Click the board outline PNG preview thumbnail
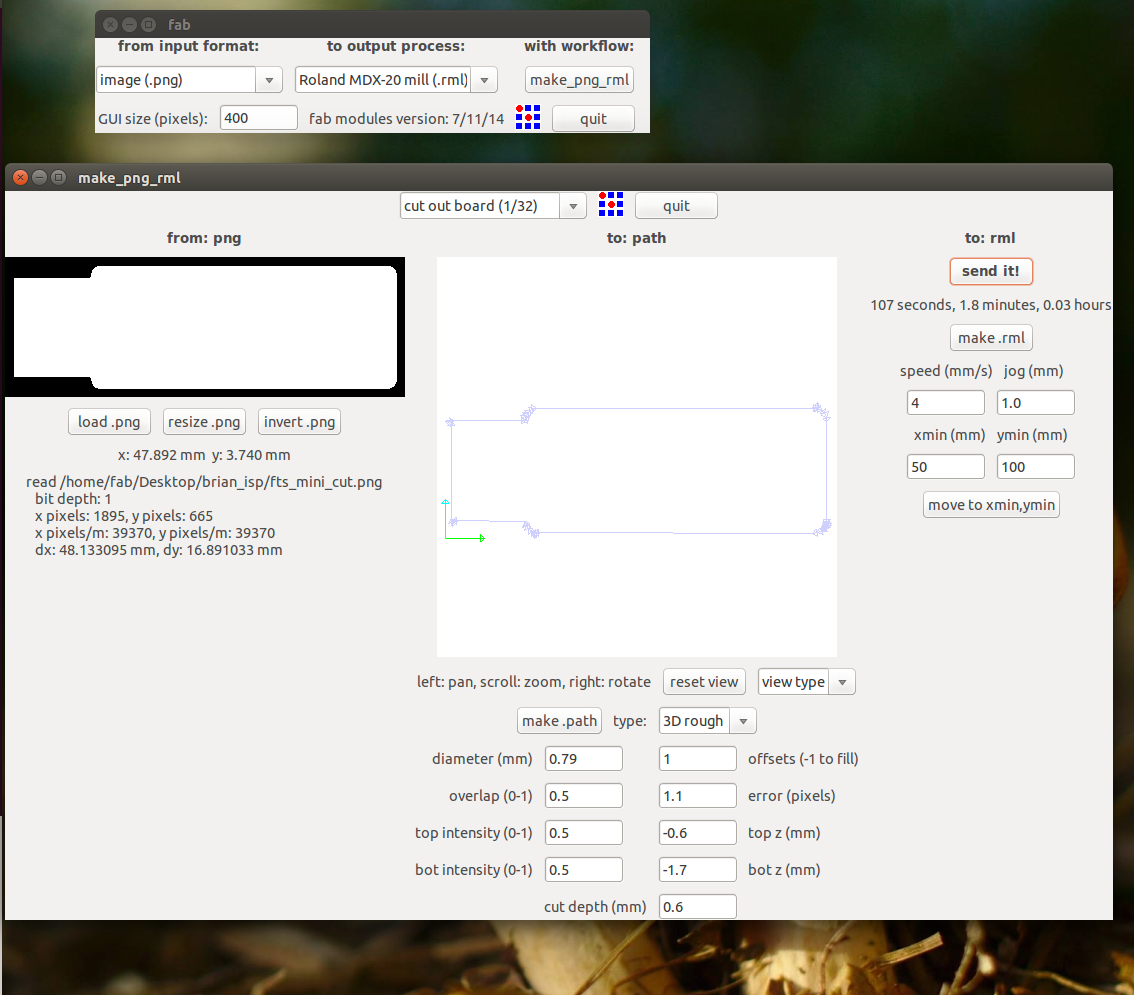The image size is (1134, 995). (x=204, y=328)
